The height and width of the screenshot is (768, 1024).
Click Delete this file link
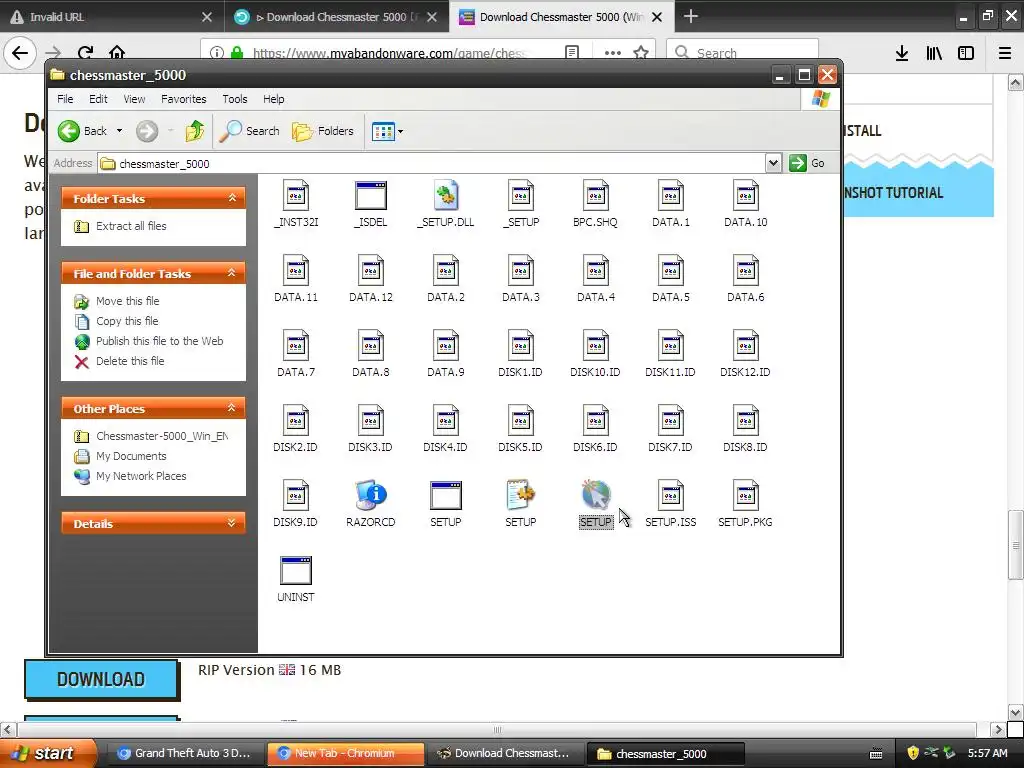point(130,361)
